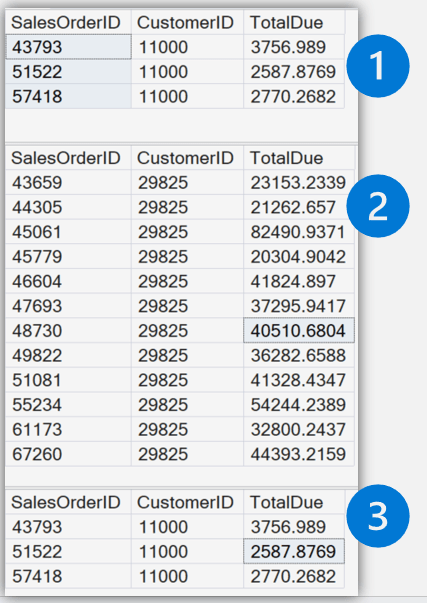This screenshot has width=427, height=603.
Task: Click CustomerID header above the 29825 rows
Action: click(x=187, y=158)
